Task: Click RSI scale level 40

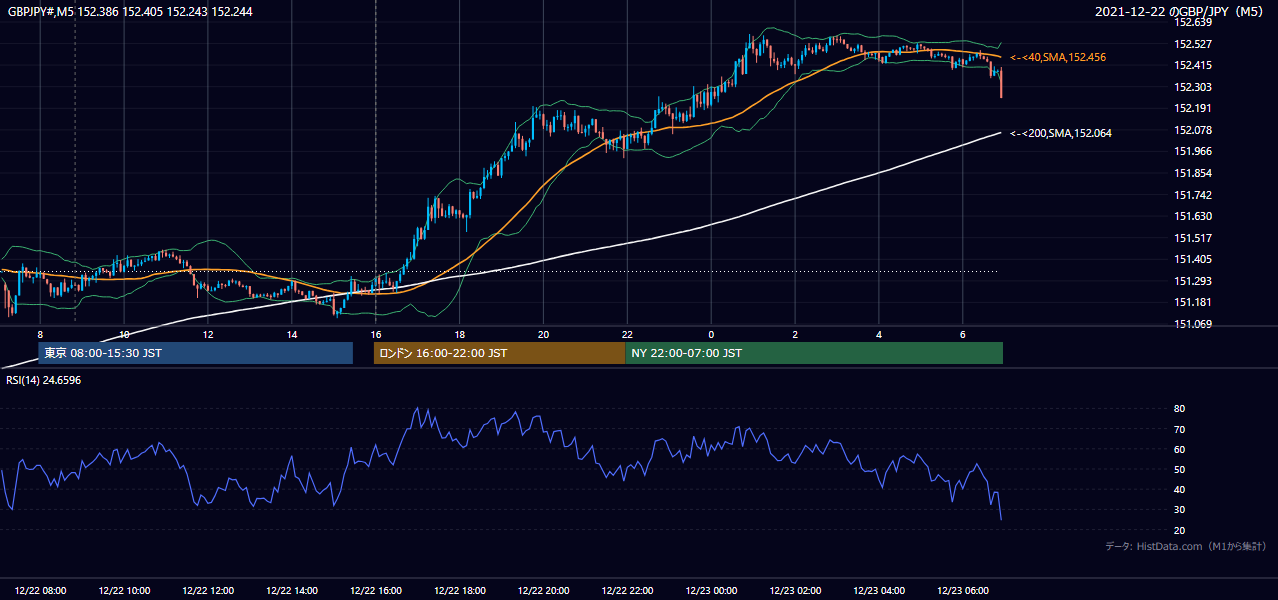Action: 1180,489
